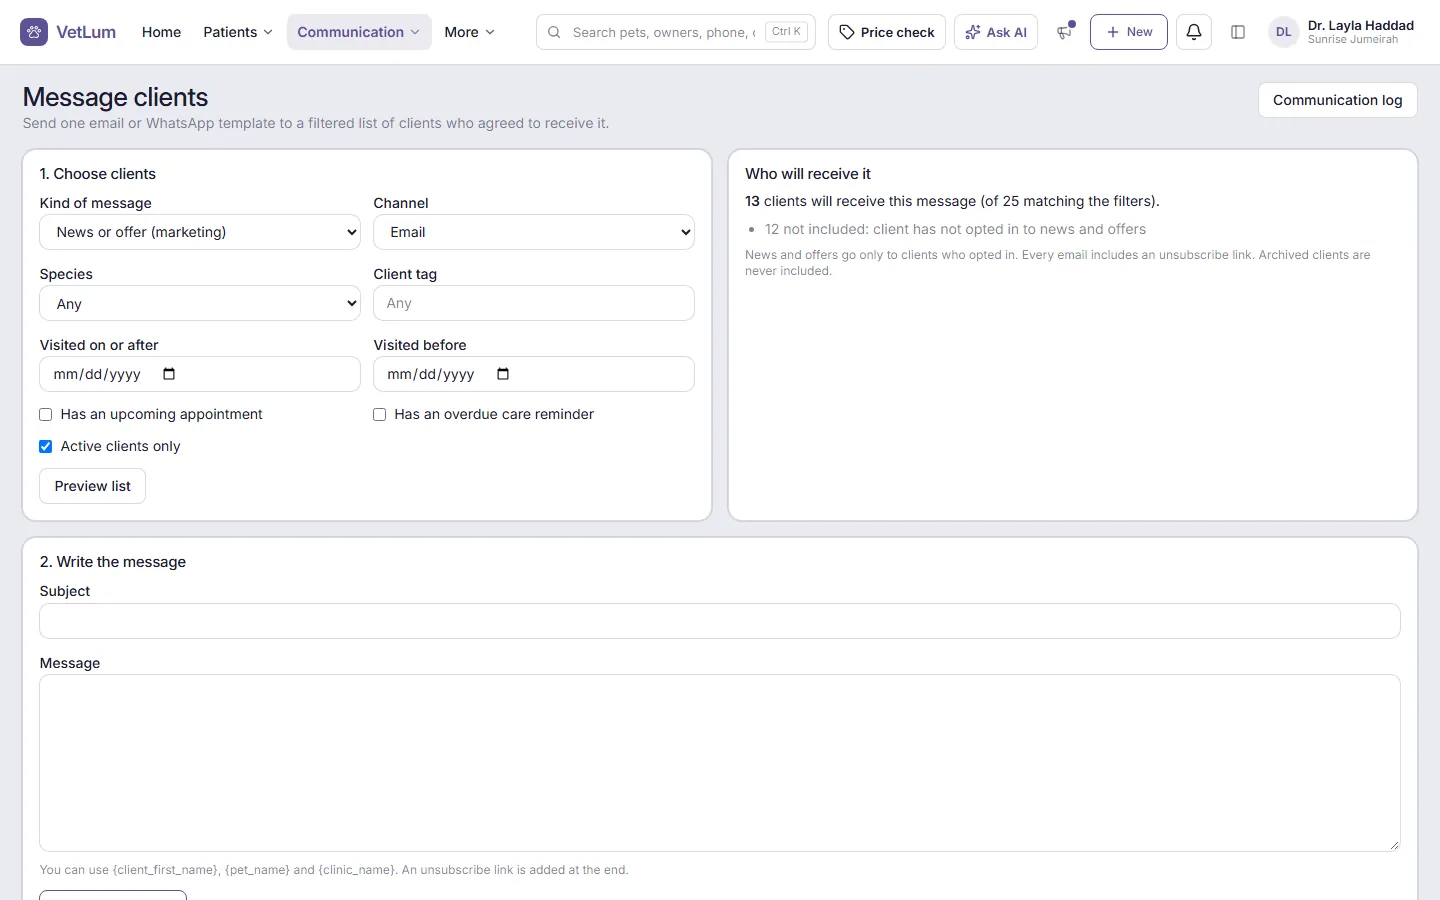Click Preview list button
Viewport: 1440px width, 900px height.
point(93,486)
